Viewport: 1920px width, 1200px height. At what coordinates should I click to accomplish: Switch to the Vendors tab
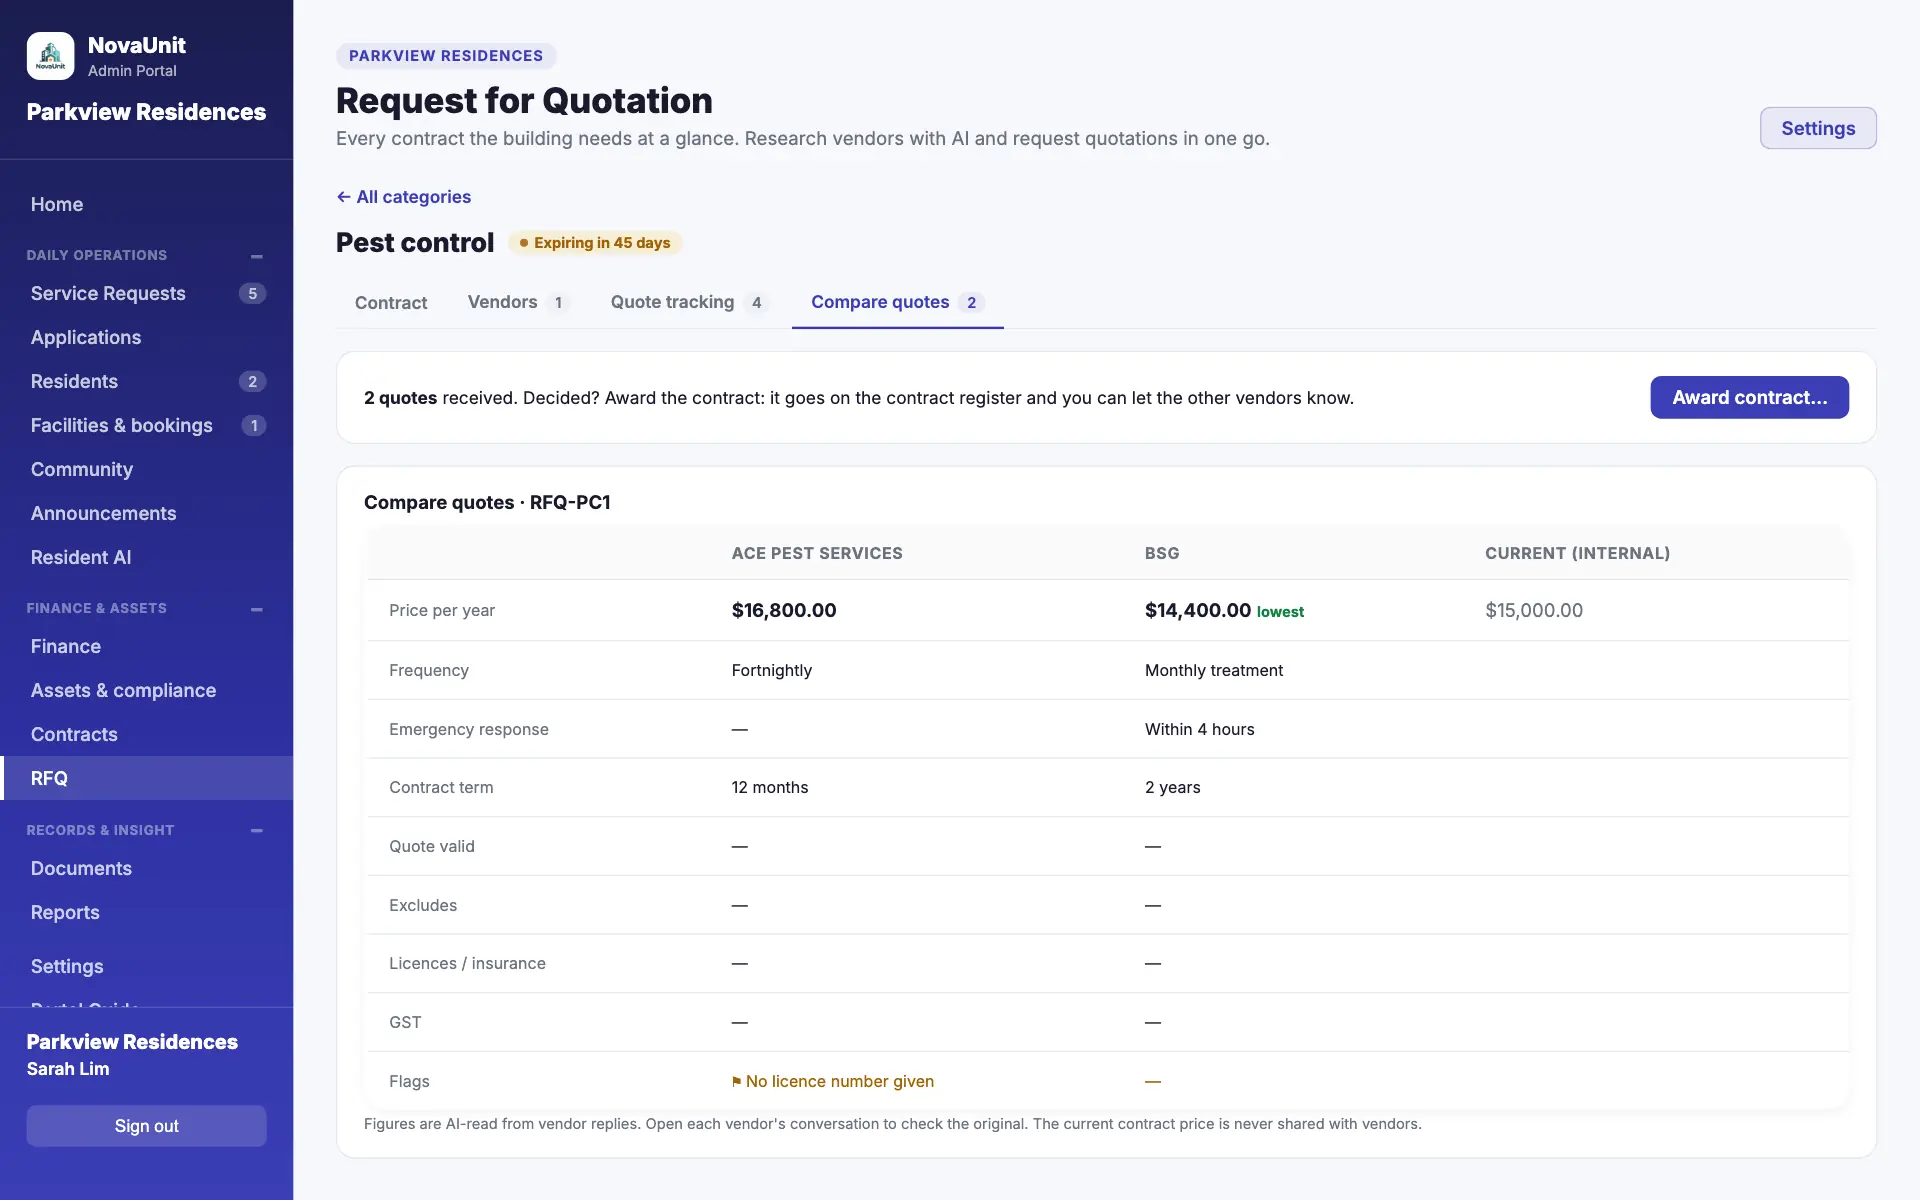pos(518,302)
